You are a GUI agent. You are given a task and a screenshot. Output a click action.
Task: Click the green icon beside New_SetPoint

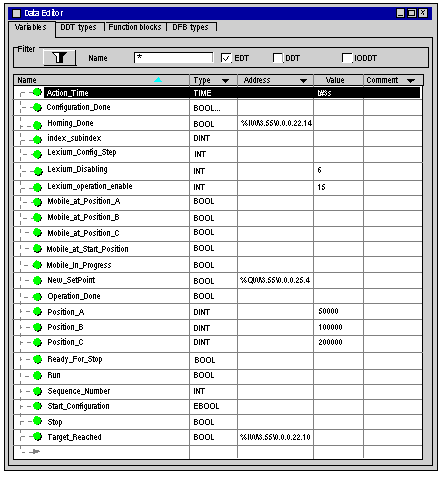37,281
